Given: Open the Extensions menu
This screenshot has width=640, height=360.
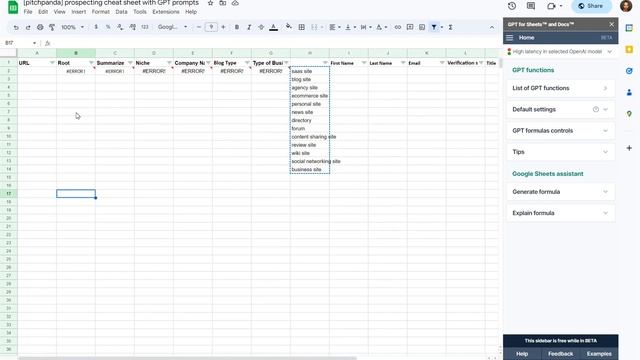Looking at the screenshot, I should coord(166,12).
